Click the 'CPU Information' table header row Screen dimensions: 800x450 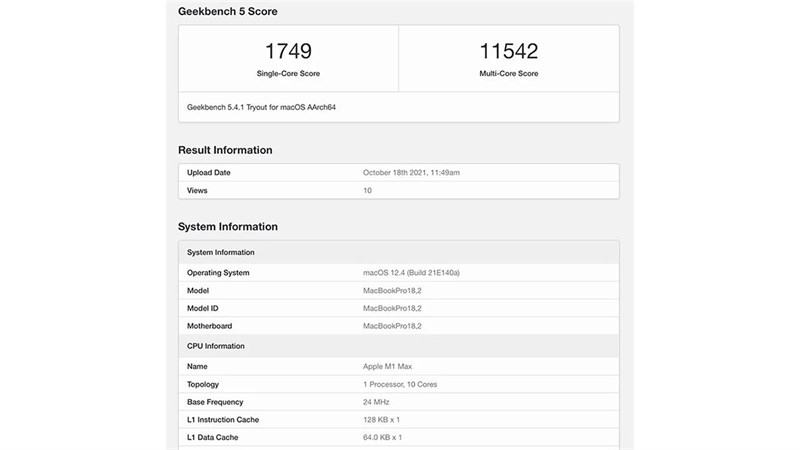click(x=398, y=346)
